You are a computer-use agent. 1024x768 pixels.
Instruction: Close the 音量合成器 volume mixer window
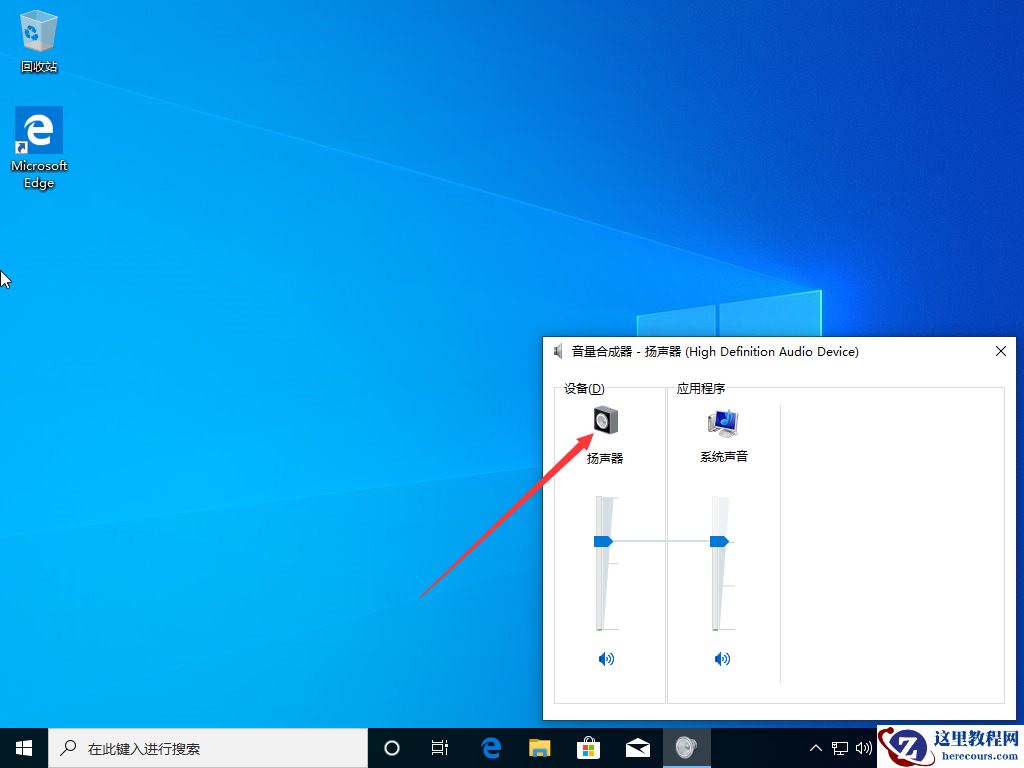point(1000,351)
